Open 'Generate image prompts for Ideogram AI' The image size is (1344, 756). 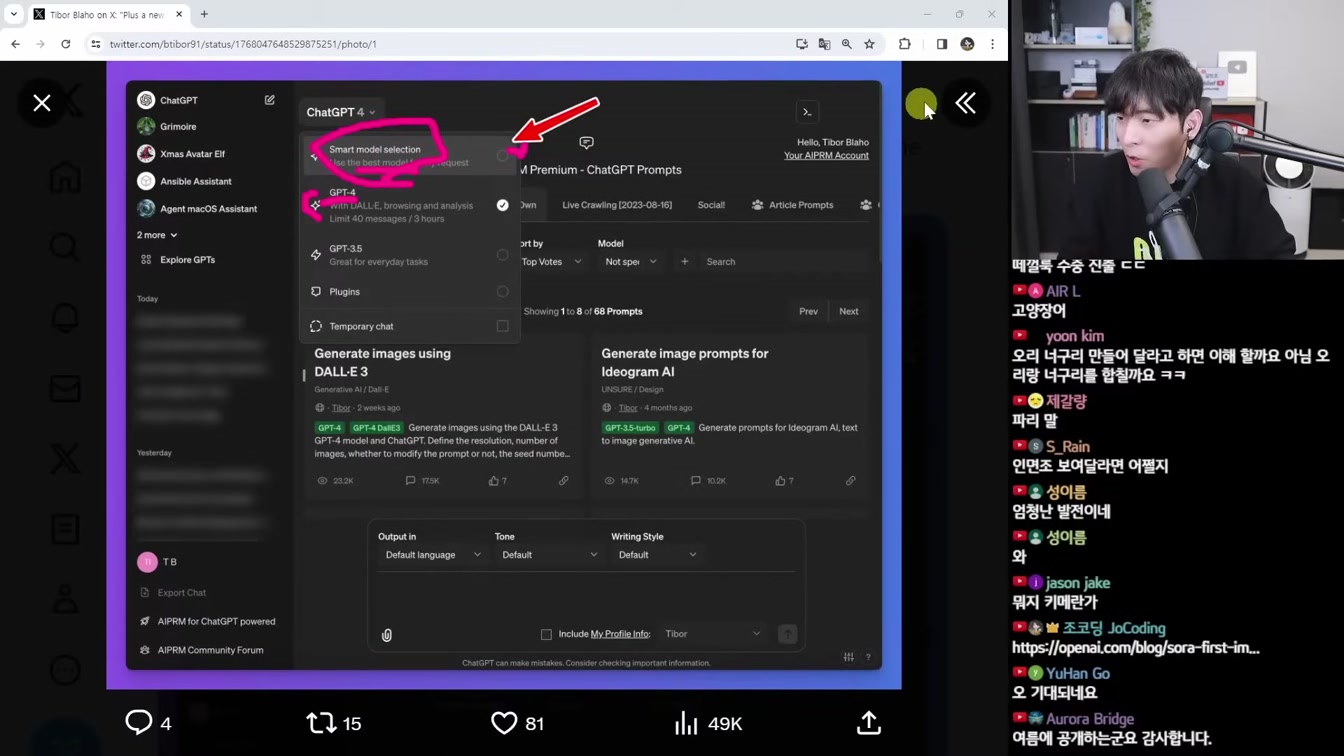[684, 362]
